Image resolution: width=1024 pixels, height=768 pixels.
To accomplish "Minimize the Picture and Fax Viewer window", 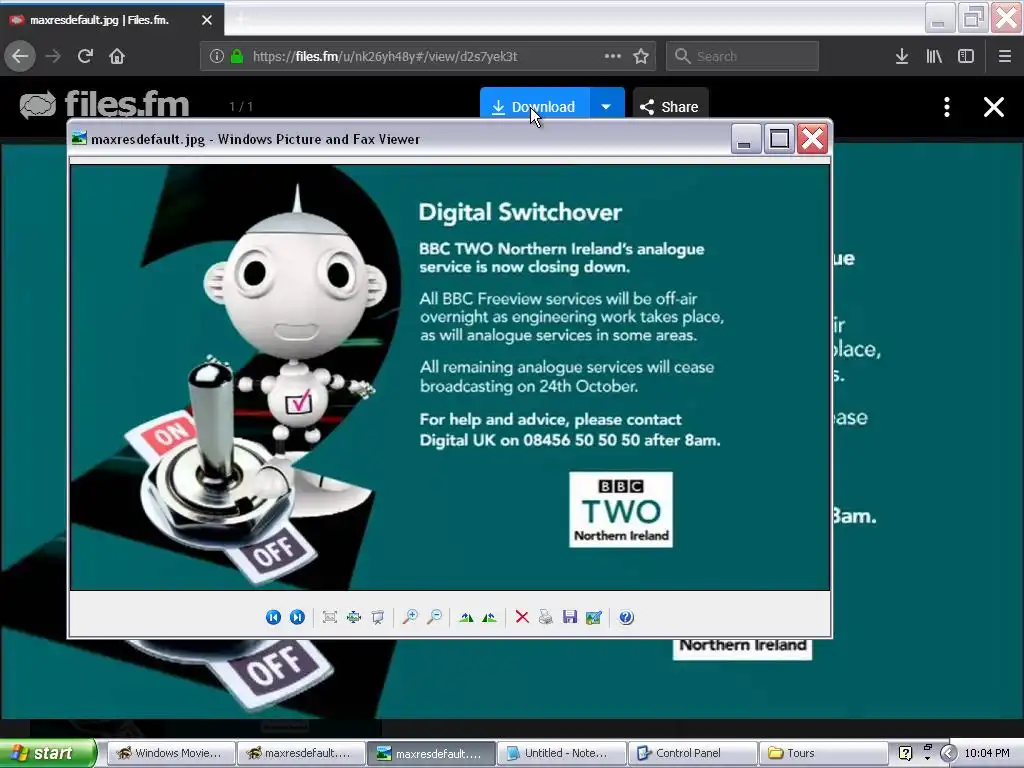I will (x=745, y=138).
